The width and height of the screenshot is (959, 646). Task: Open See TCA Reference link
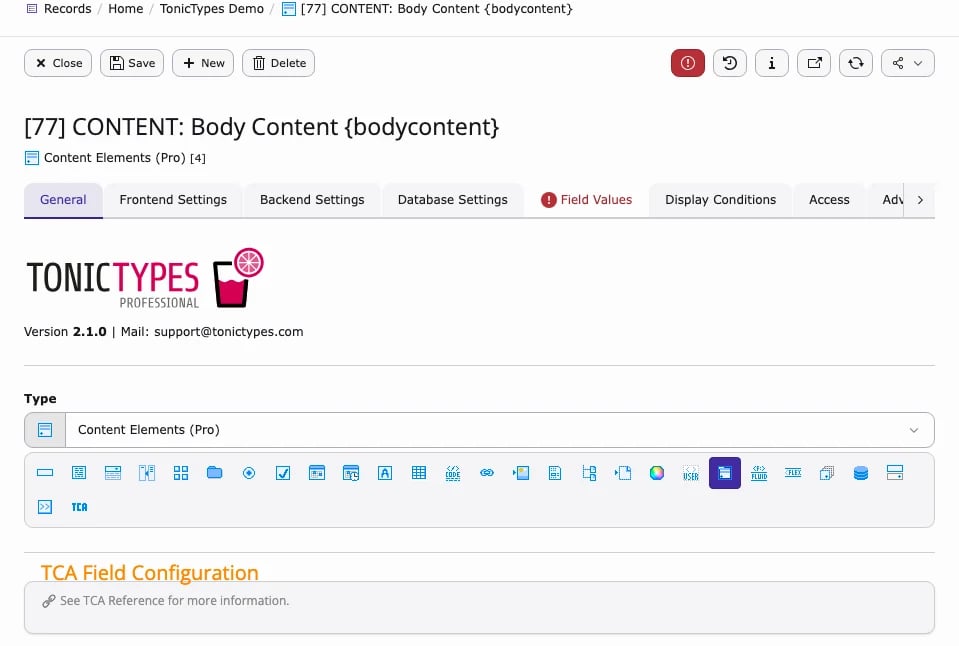tap(166, 601)
